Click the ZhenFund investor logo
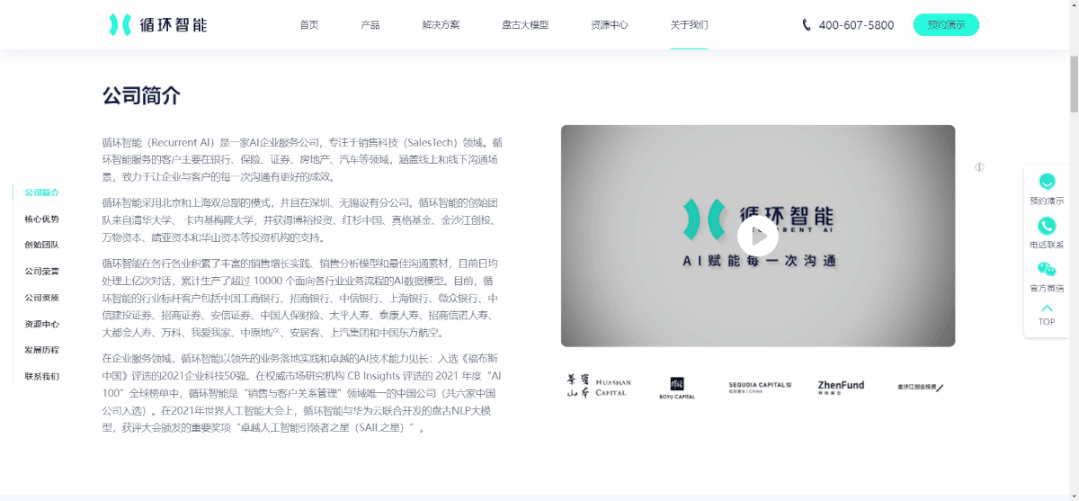Screen dimensions: 1079x501 [841, 387]
